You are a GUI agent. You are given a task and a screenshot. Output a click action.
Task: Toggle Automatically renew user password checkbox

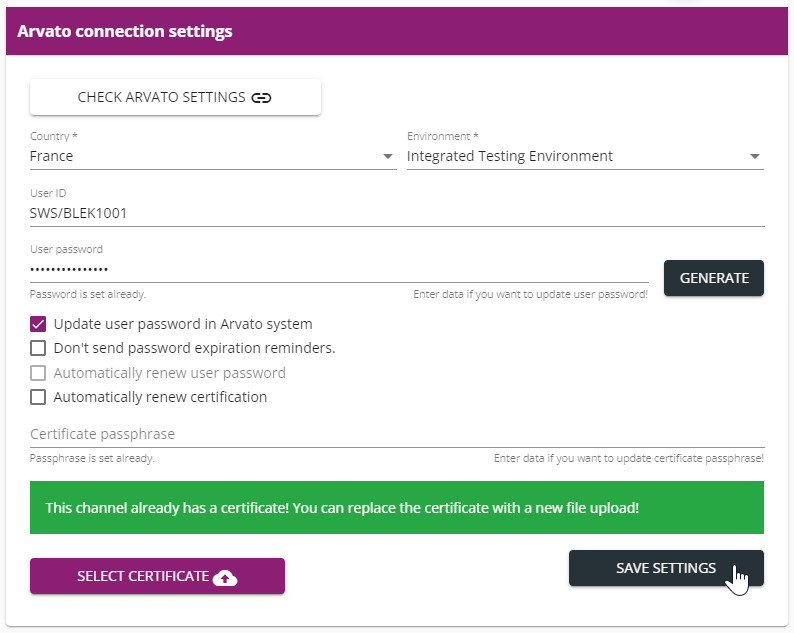coord(38,373)
